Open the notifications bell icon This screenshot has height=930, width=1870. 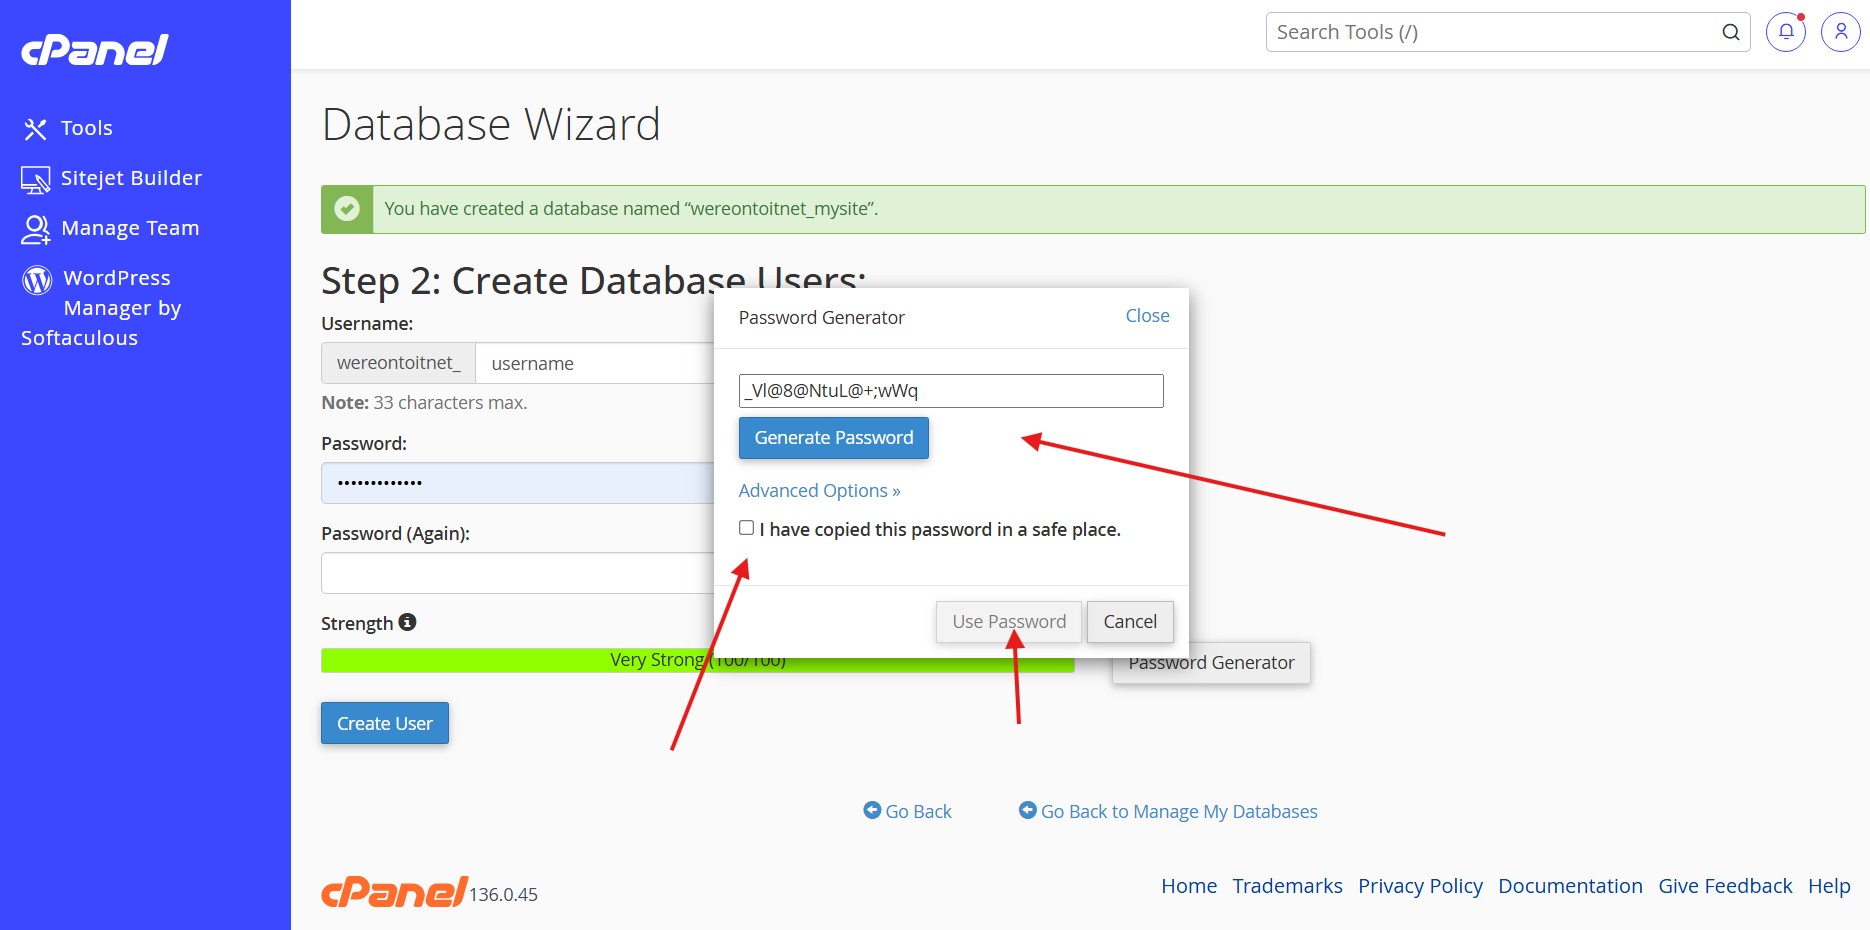1786,32
